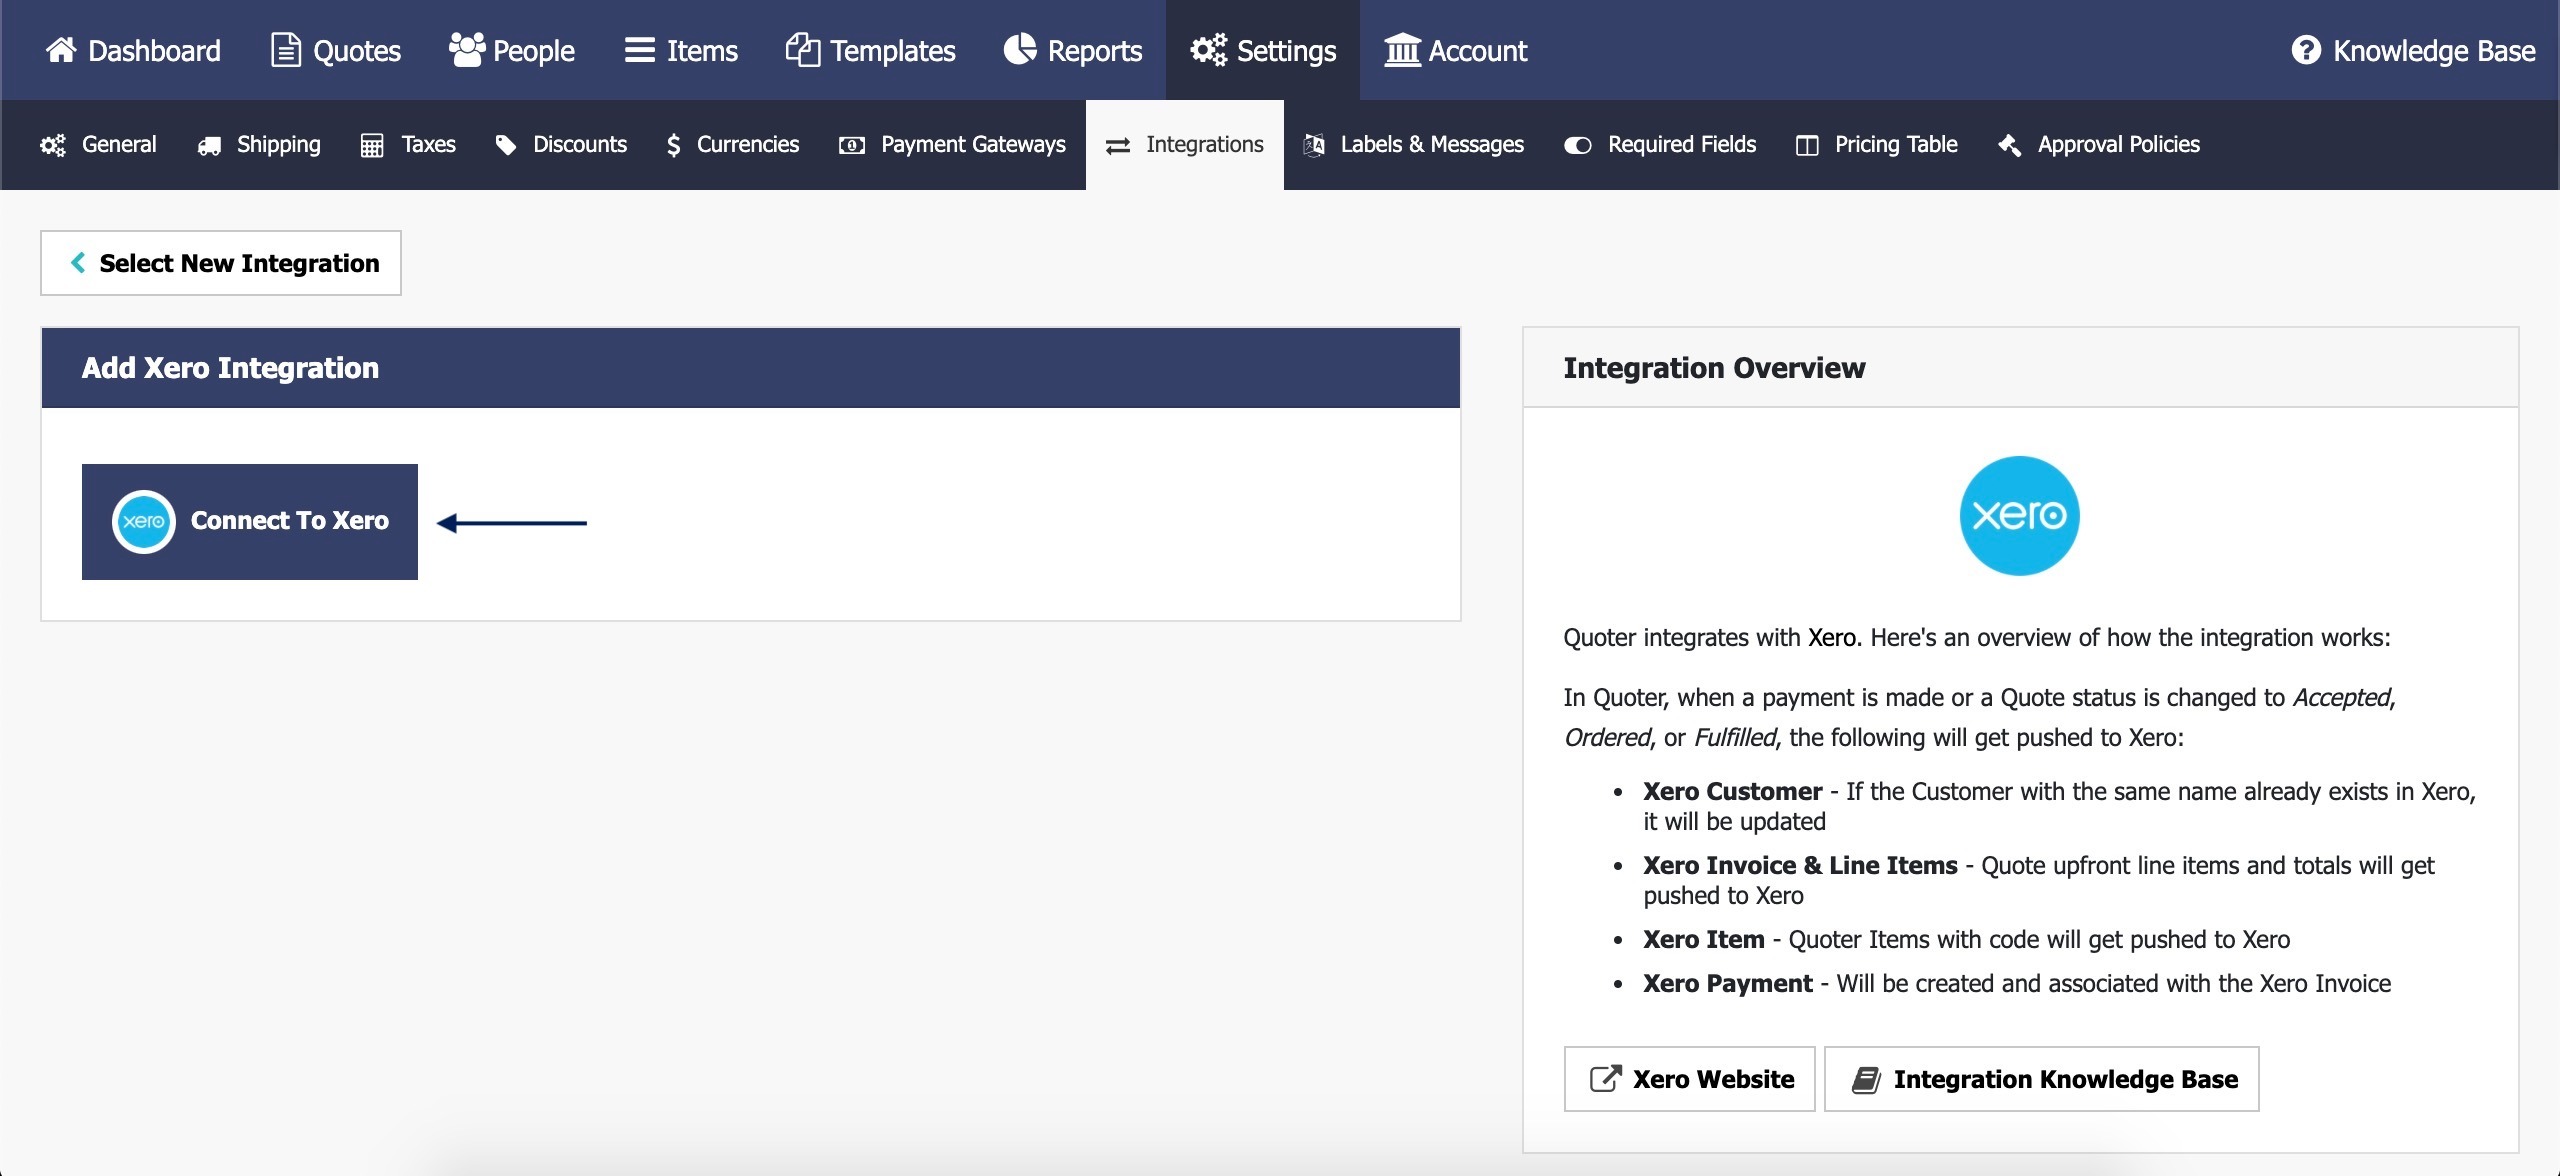Open the Xero Website button
This screenshot has width=2560, height=1176.
pyautogui.click(x=1690, y=1079)
